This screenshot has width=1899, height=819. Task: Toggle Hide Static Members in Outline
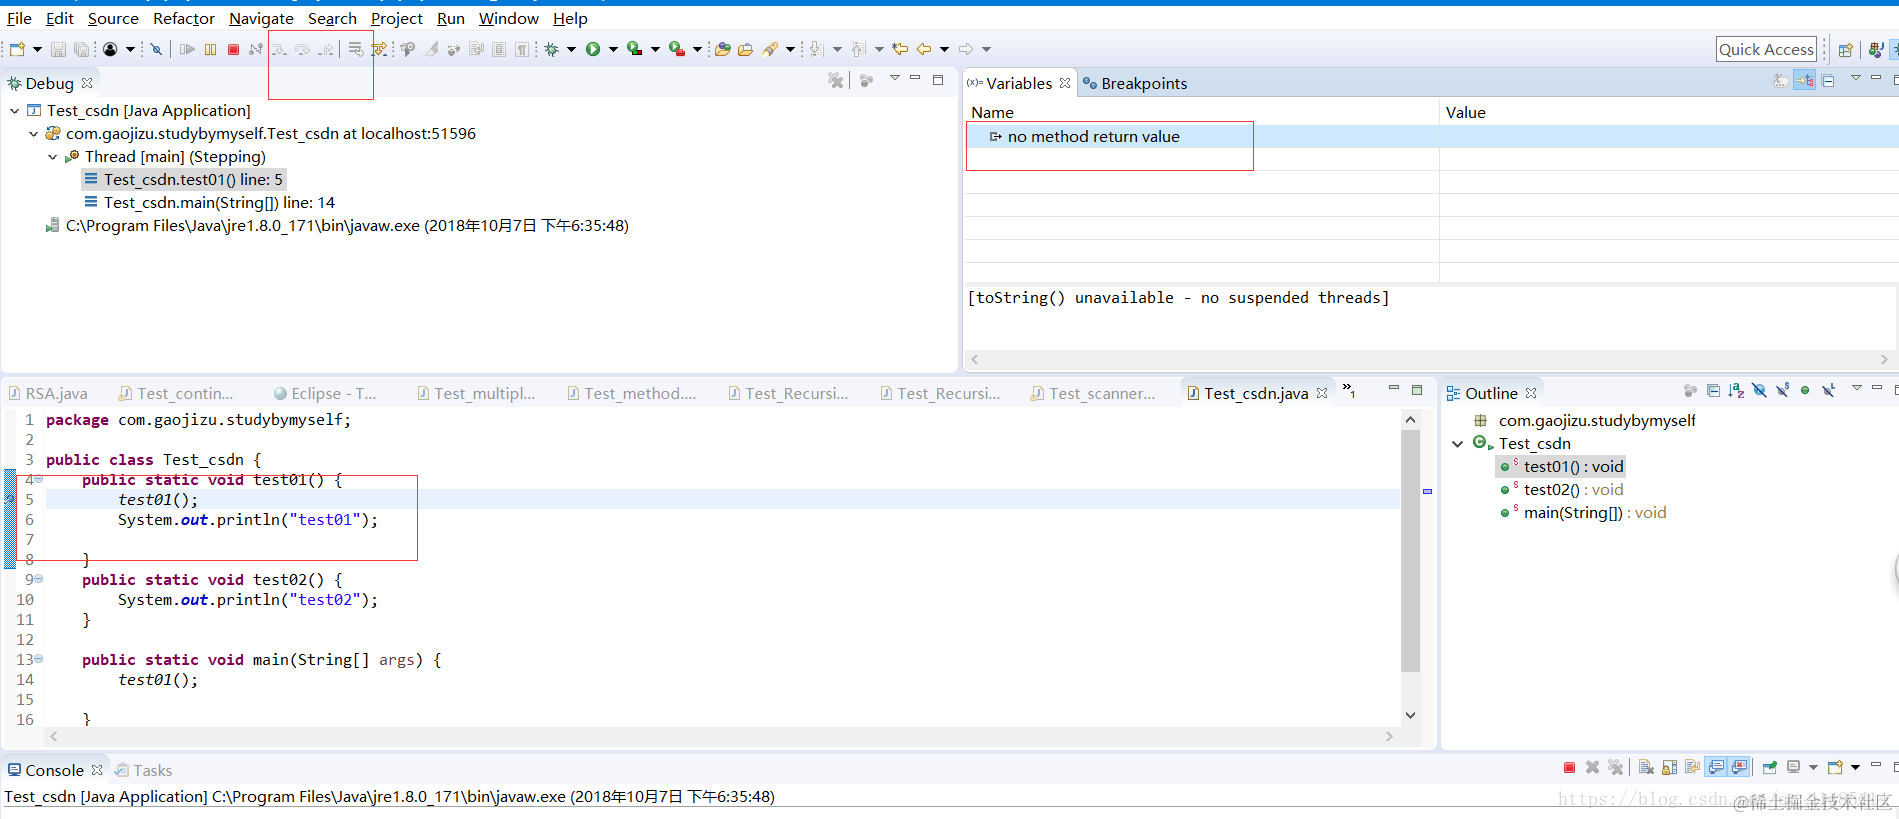click(1782, 391)
